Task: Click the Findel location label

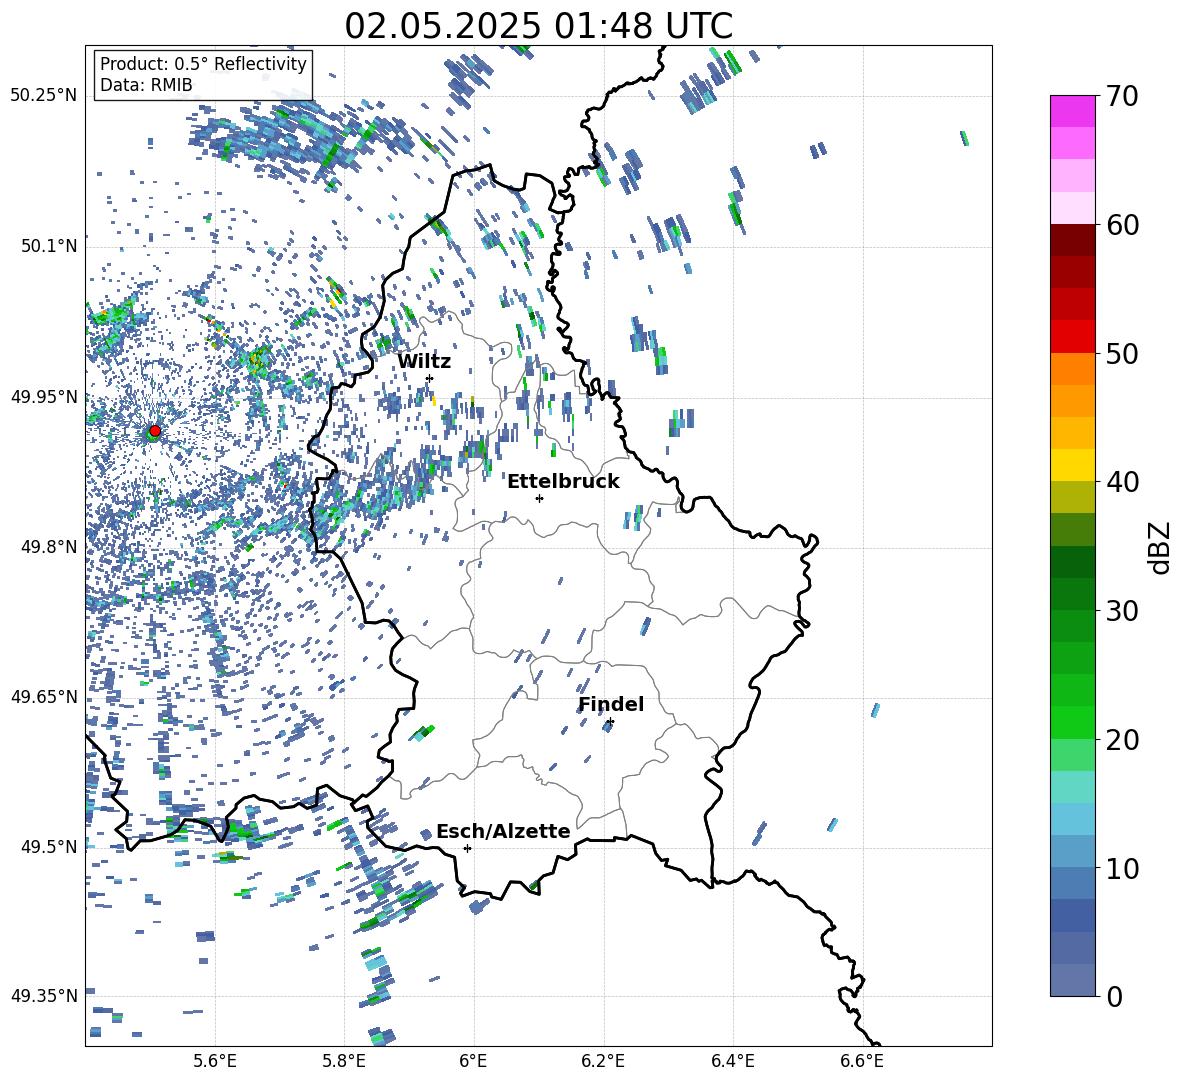Action: 611,704
